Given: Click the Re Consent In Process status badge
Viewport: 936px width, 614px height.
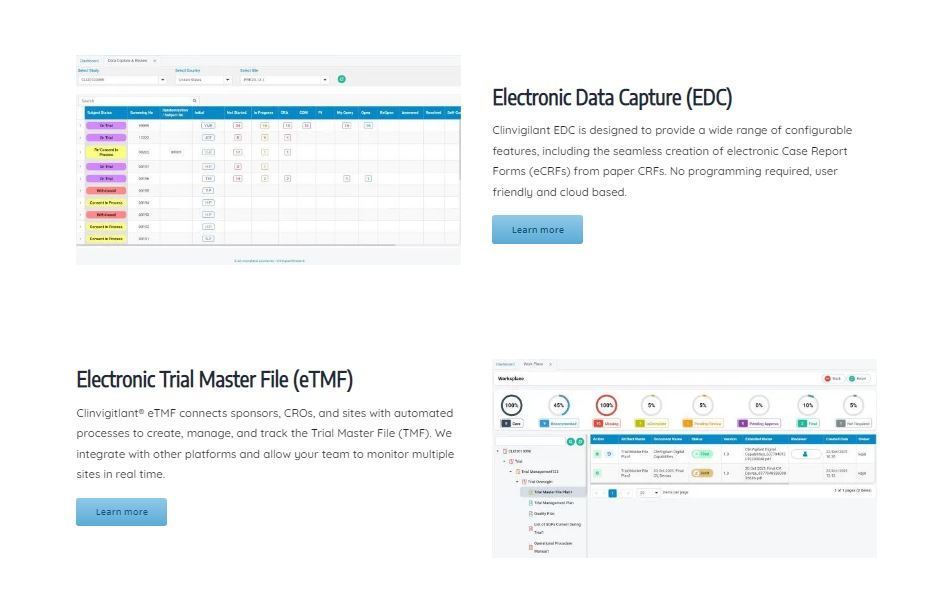Looking at the screenshot, I should click(106, 152).
